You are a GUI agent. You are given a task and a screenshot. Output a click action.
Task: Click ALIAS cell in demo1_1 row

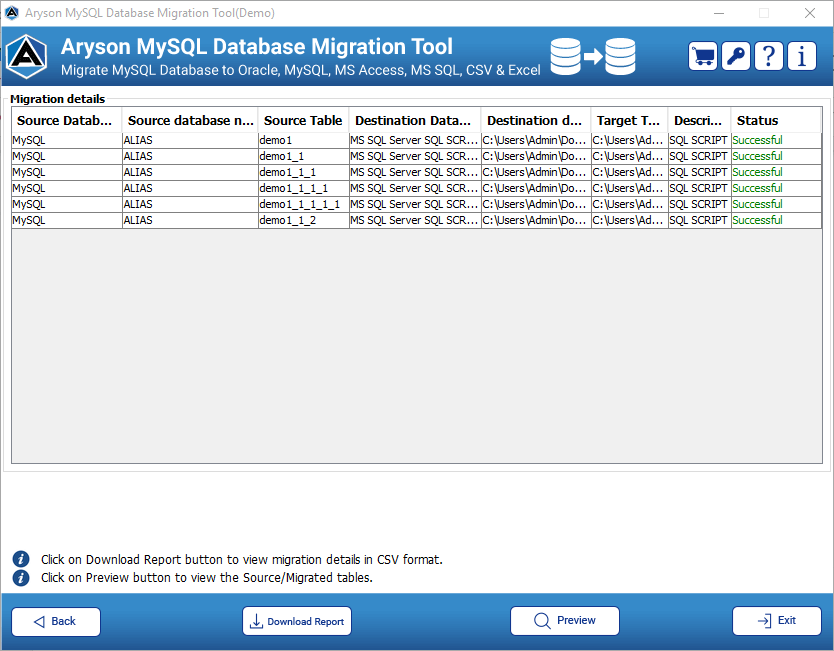click(190, 156)
